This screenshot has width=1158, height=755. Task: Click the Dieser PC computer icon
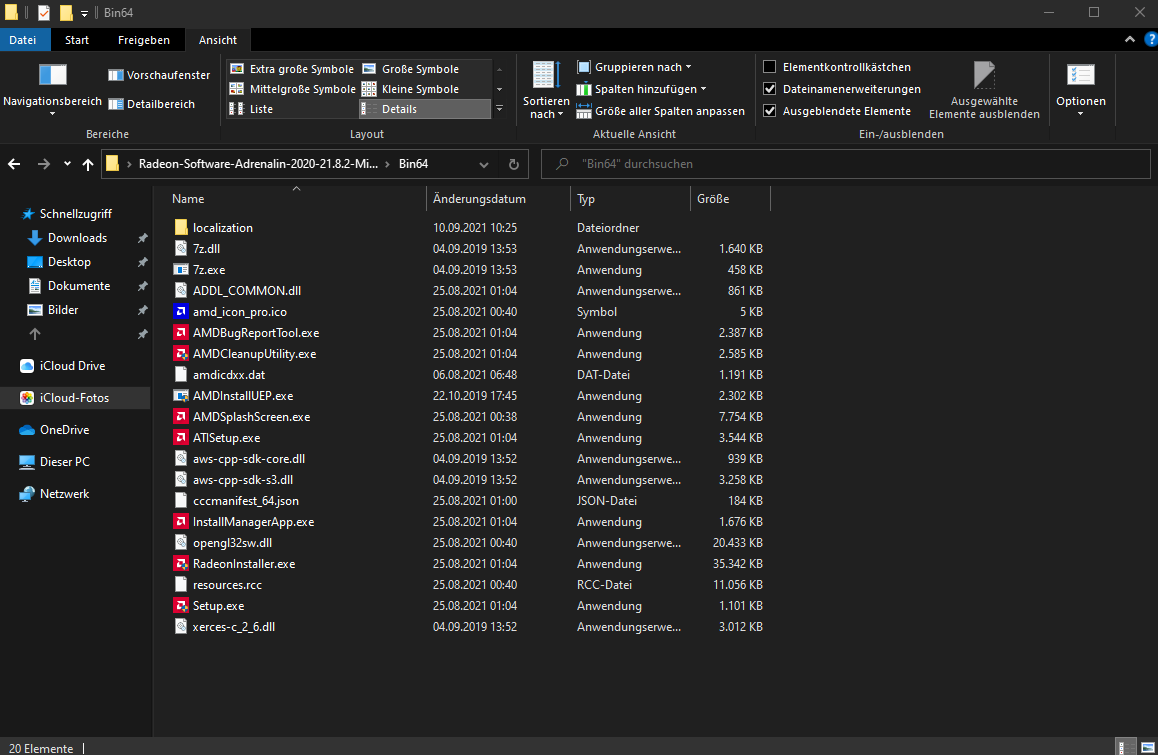pos(27,462)
